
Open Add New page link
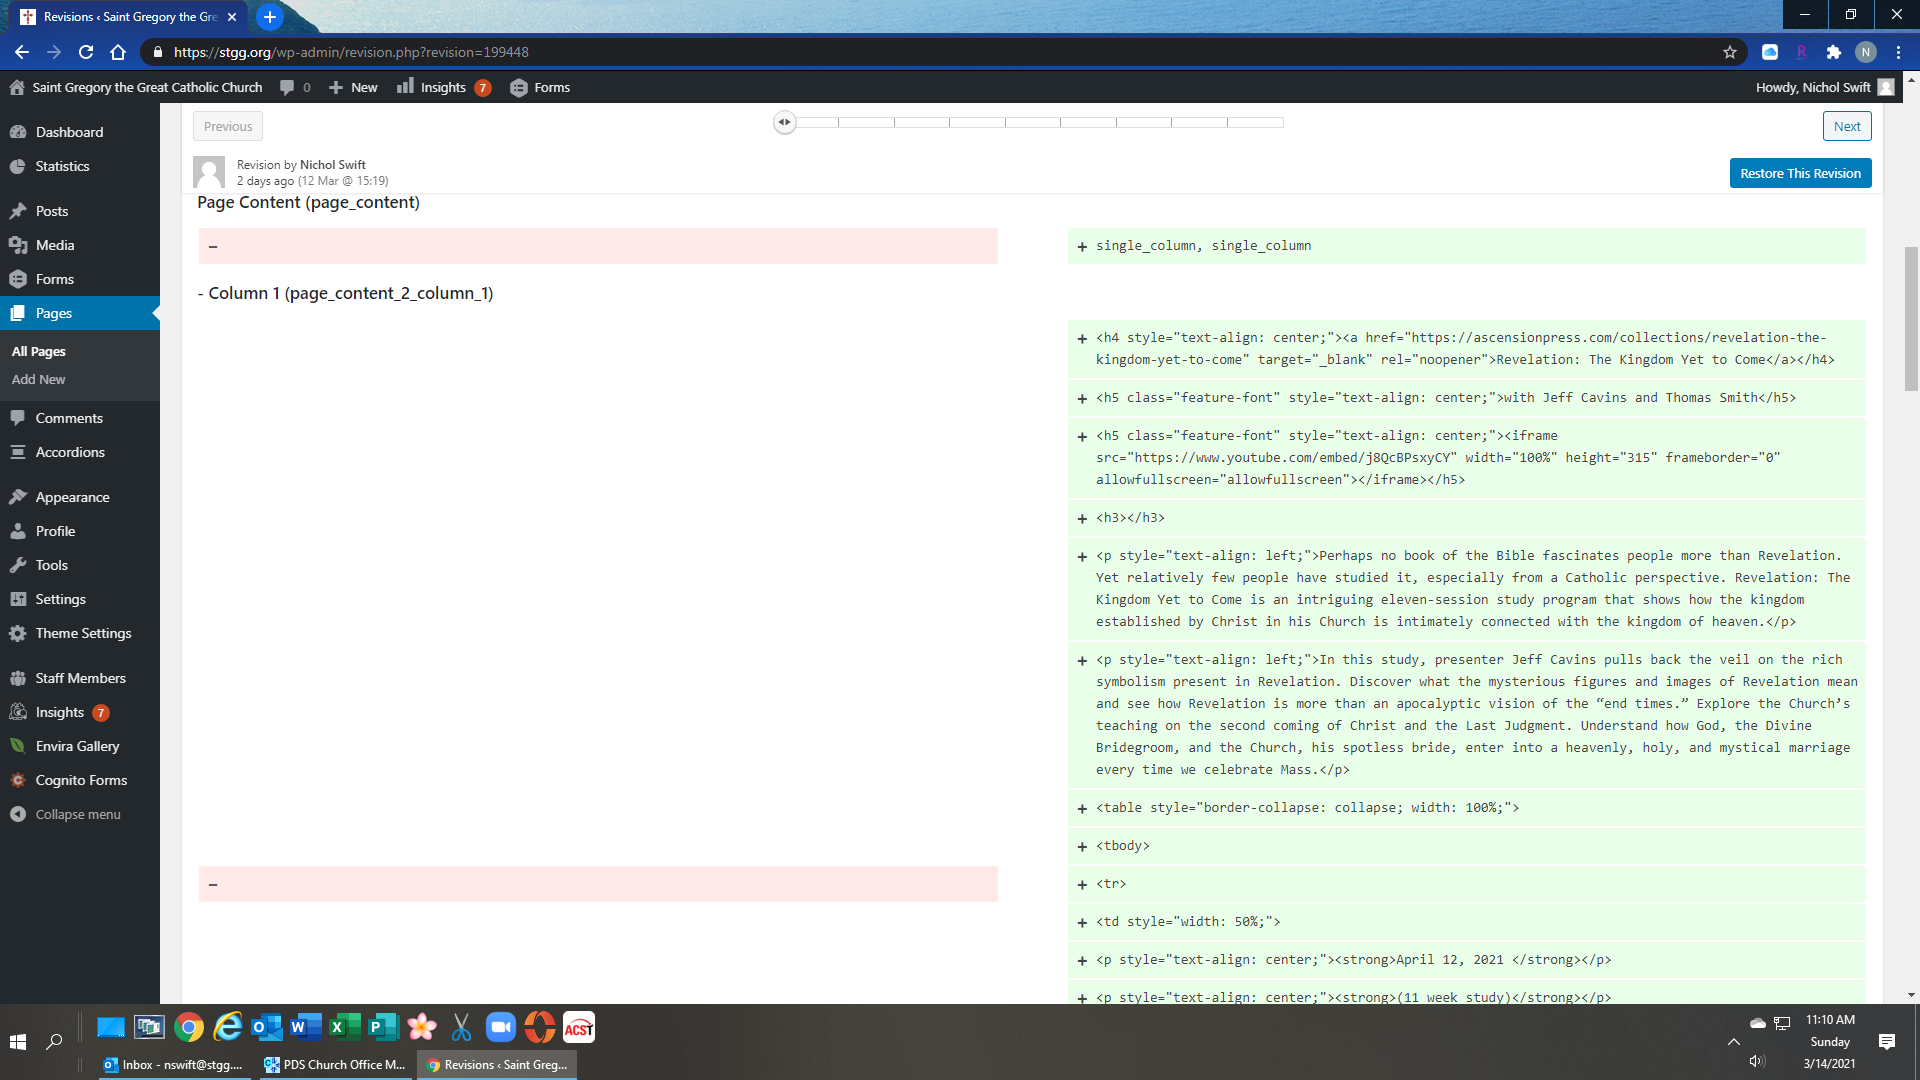tap(39, 379)
